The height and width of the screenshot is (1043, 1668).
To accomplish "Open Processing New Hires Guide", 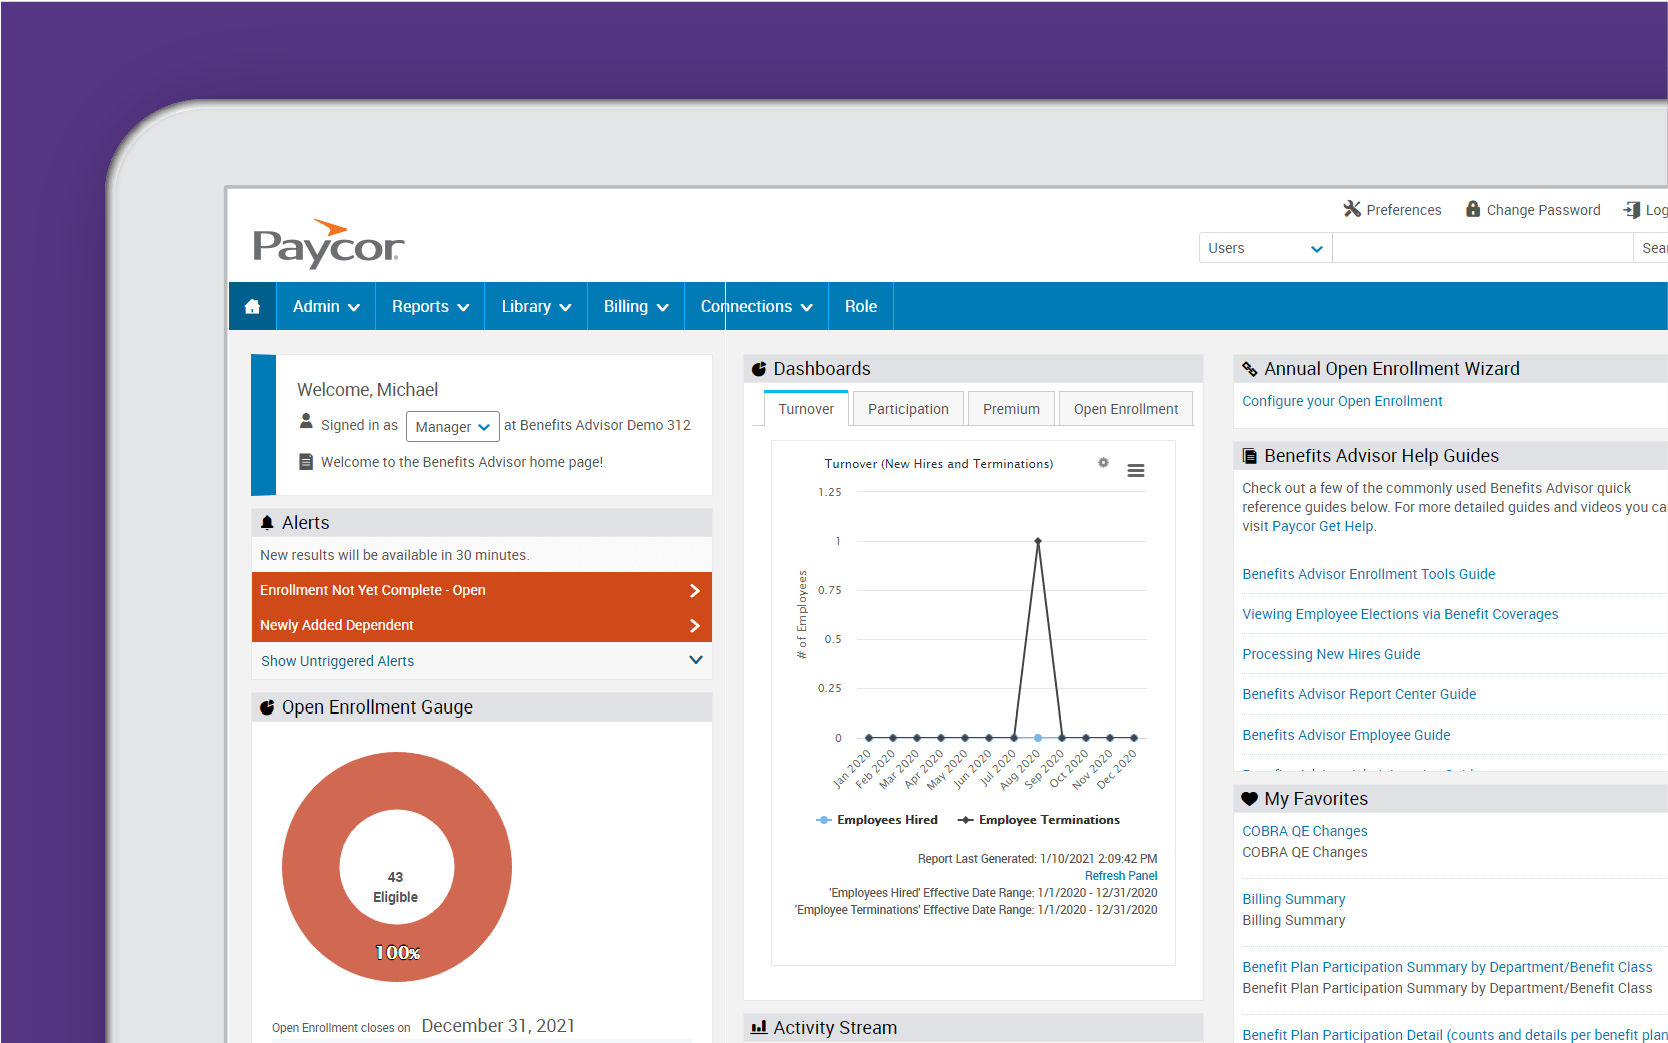I will [1331, 654].
